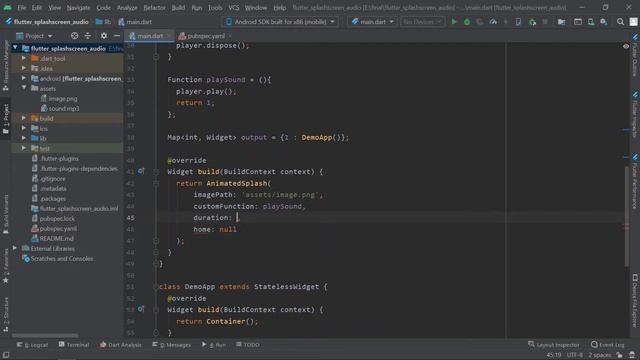Open the Event Log button
640x360 pixels.
[x=608, y=345]
